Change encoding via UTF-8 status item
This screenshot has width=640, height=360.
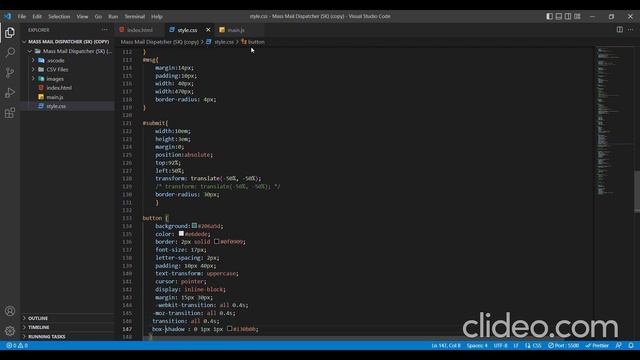click(x=500, y=345)
